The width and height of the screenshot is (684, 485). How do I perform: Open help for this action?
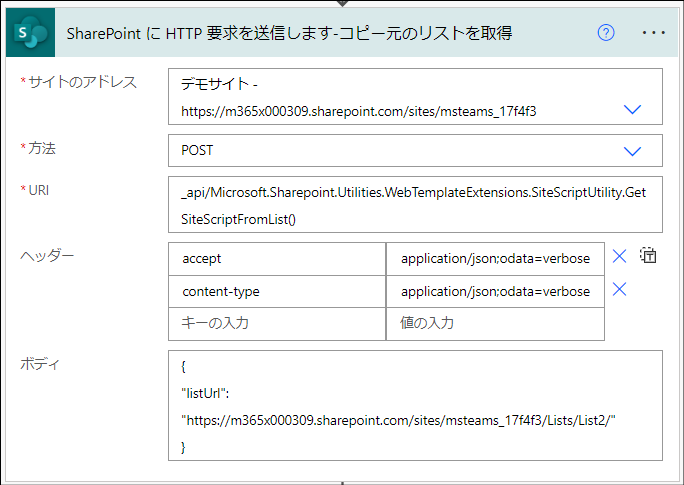pyautogui.click(x=606, y=33)
